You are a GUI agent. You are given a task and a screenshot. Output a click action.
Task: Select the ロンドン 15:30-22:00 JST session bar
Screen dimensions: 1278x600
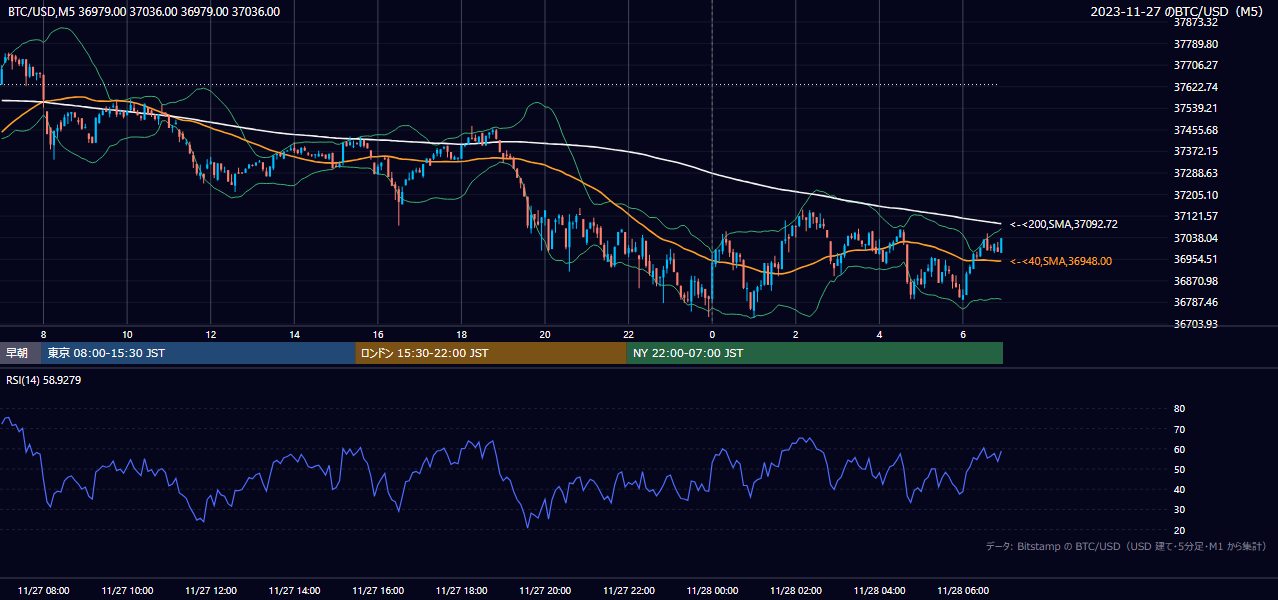coord(491,353)
